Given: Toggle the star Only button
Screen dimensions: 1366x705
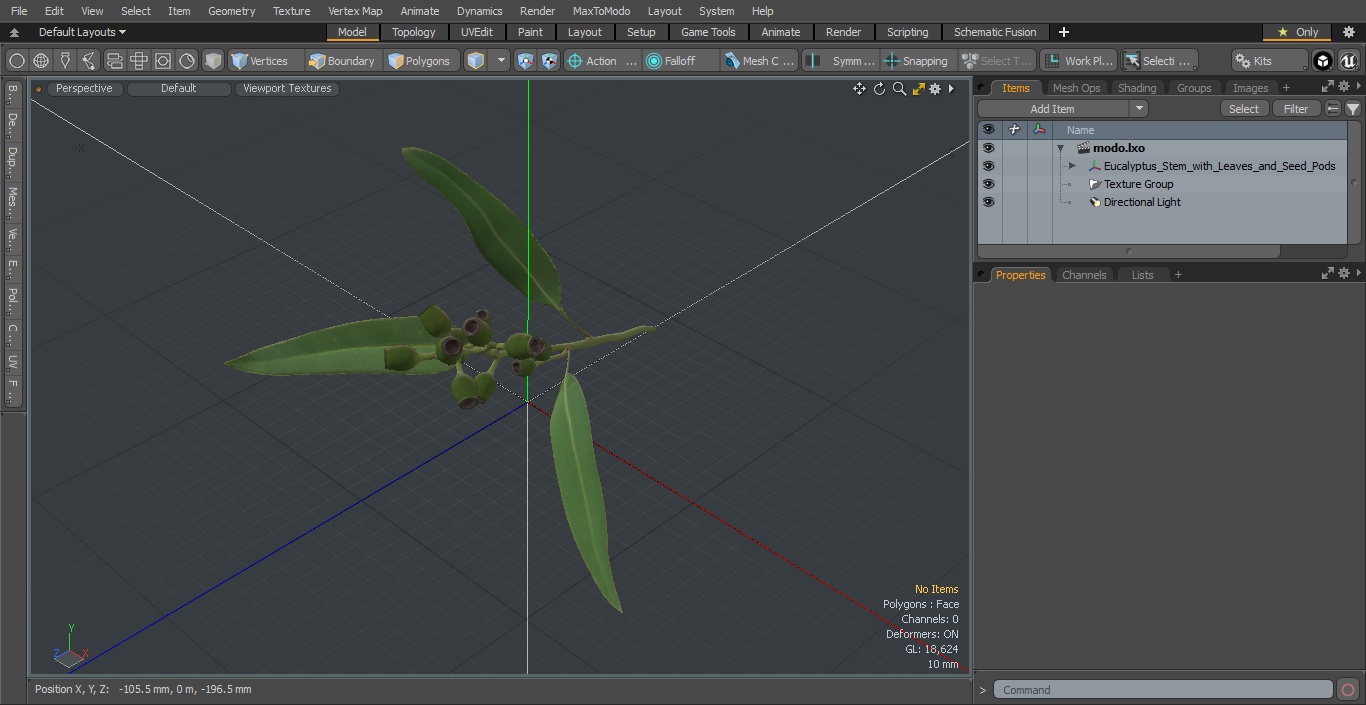Looking at the screenshot, I should click(1297, 32).
